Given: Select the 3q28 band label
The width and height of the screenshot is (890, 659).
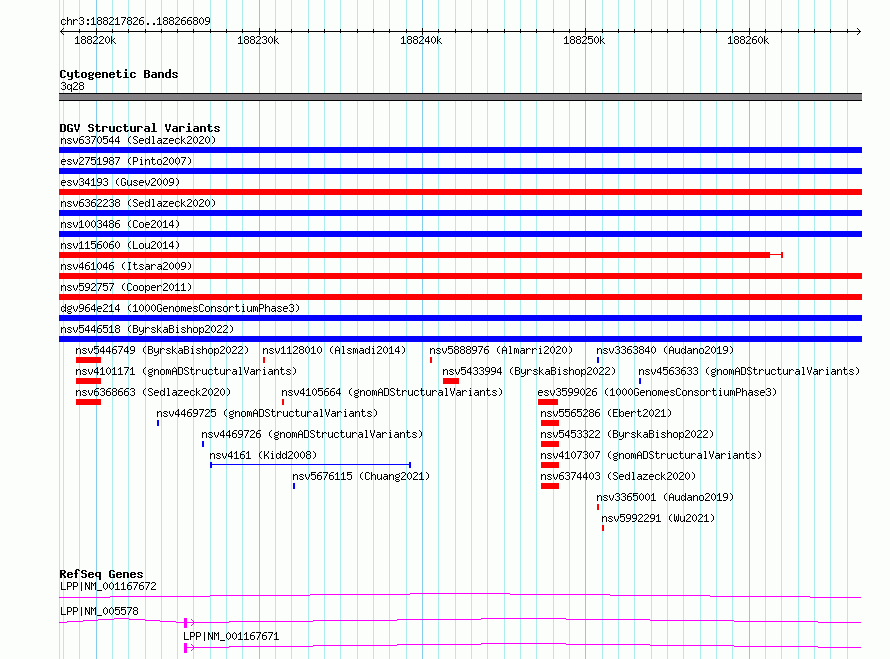Looking at the screenshot, I should (72, 86).
